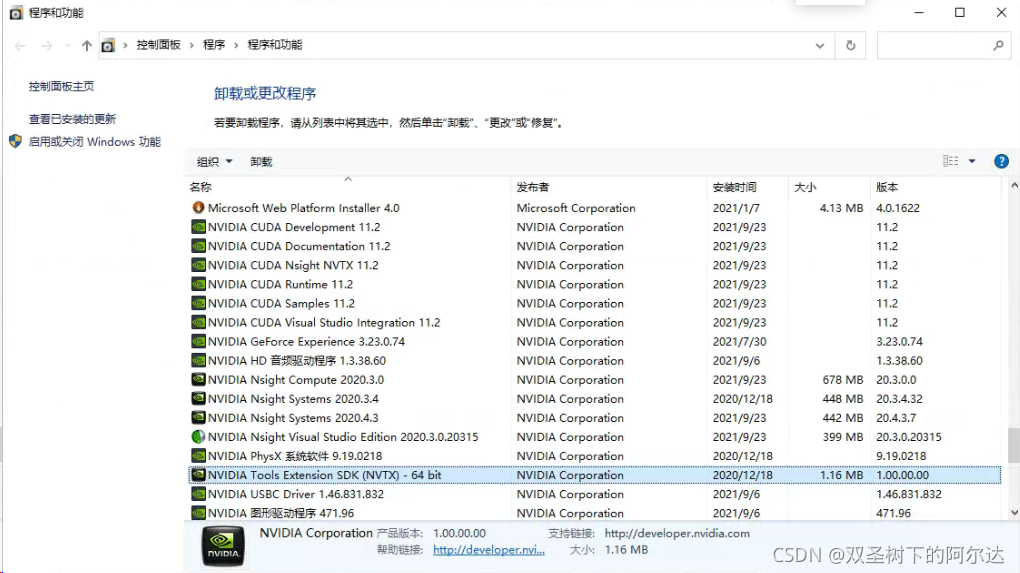Image resolution: width=1020 pixels, height=573 pixels.
Task: Click the NVIDIA CUDA Samples 11.2 icon
Action: click(198, 303)
